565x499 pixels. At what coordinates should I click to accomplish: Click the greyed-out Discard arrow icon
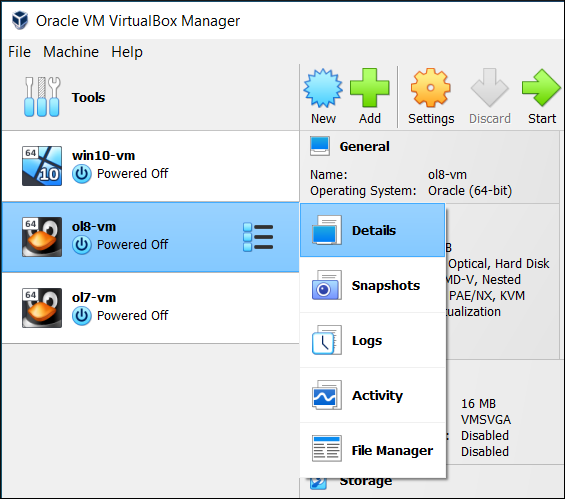point(490,88)
